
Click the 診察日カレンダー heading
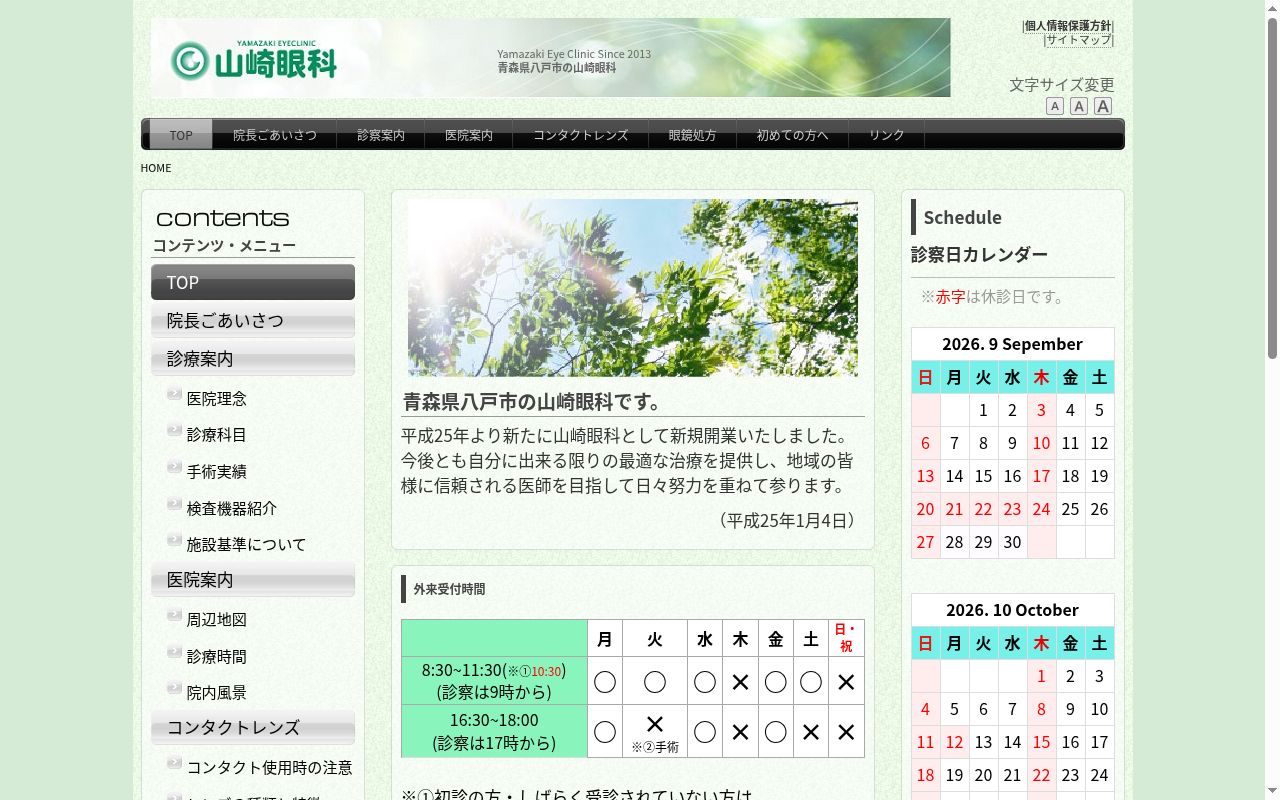tap(979, 254)
